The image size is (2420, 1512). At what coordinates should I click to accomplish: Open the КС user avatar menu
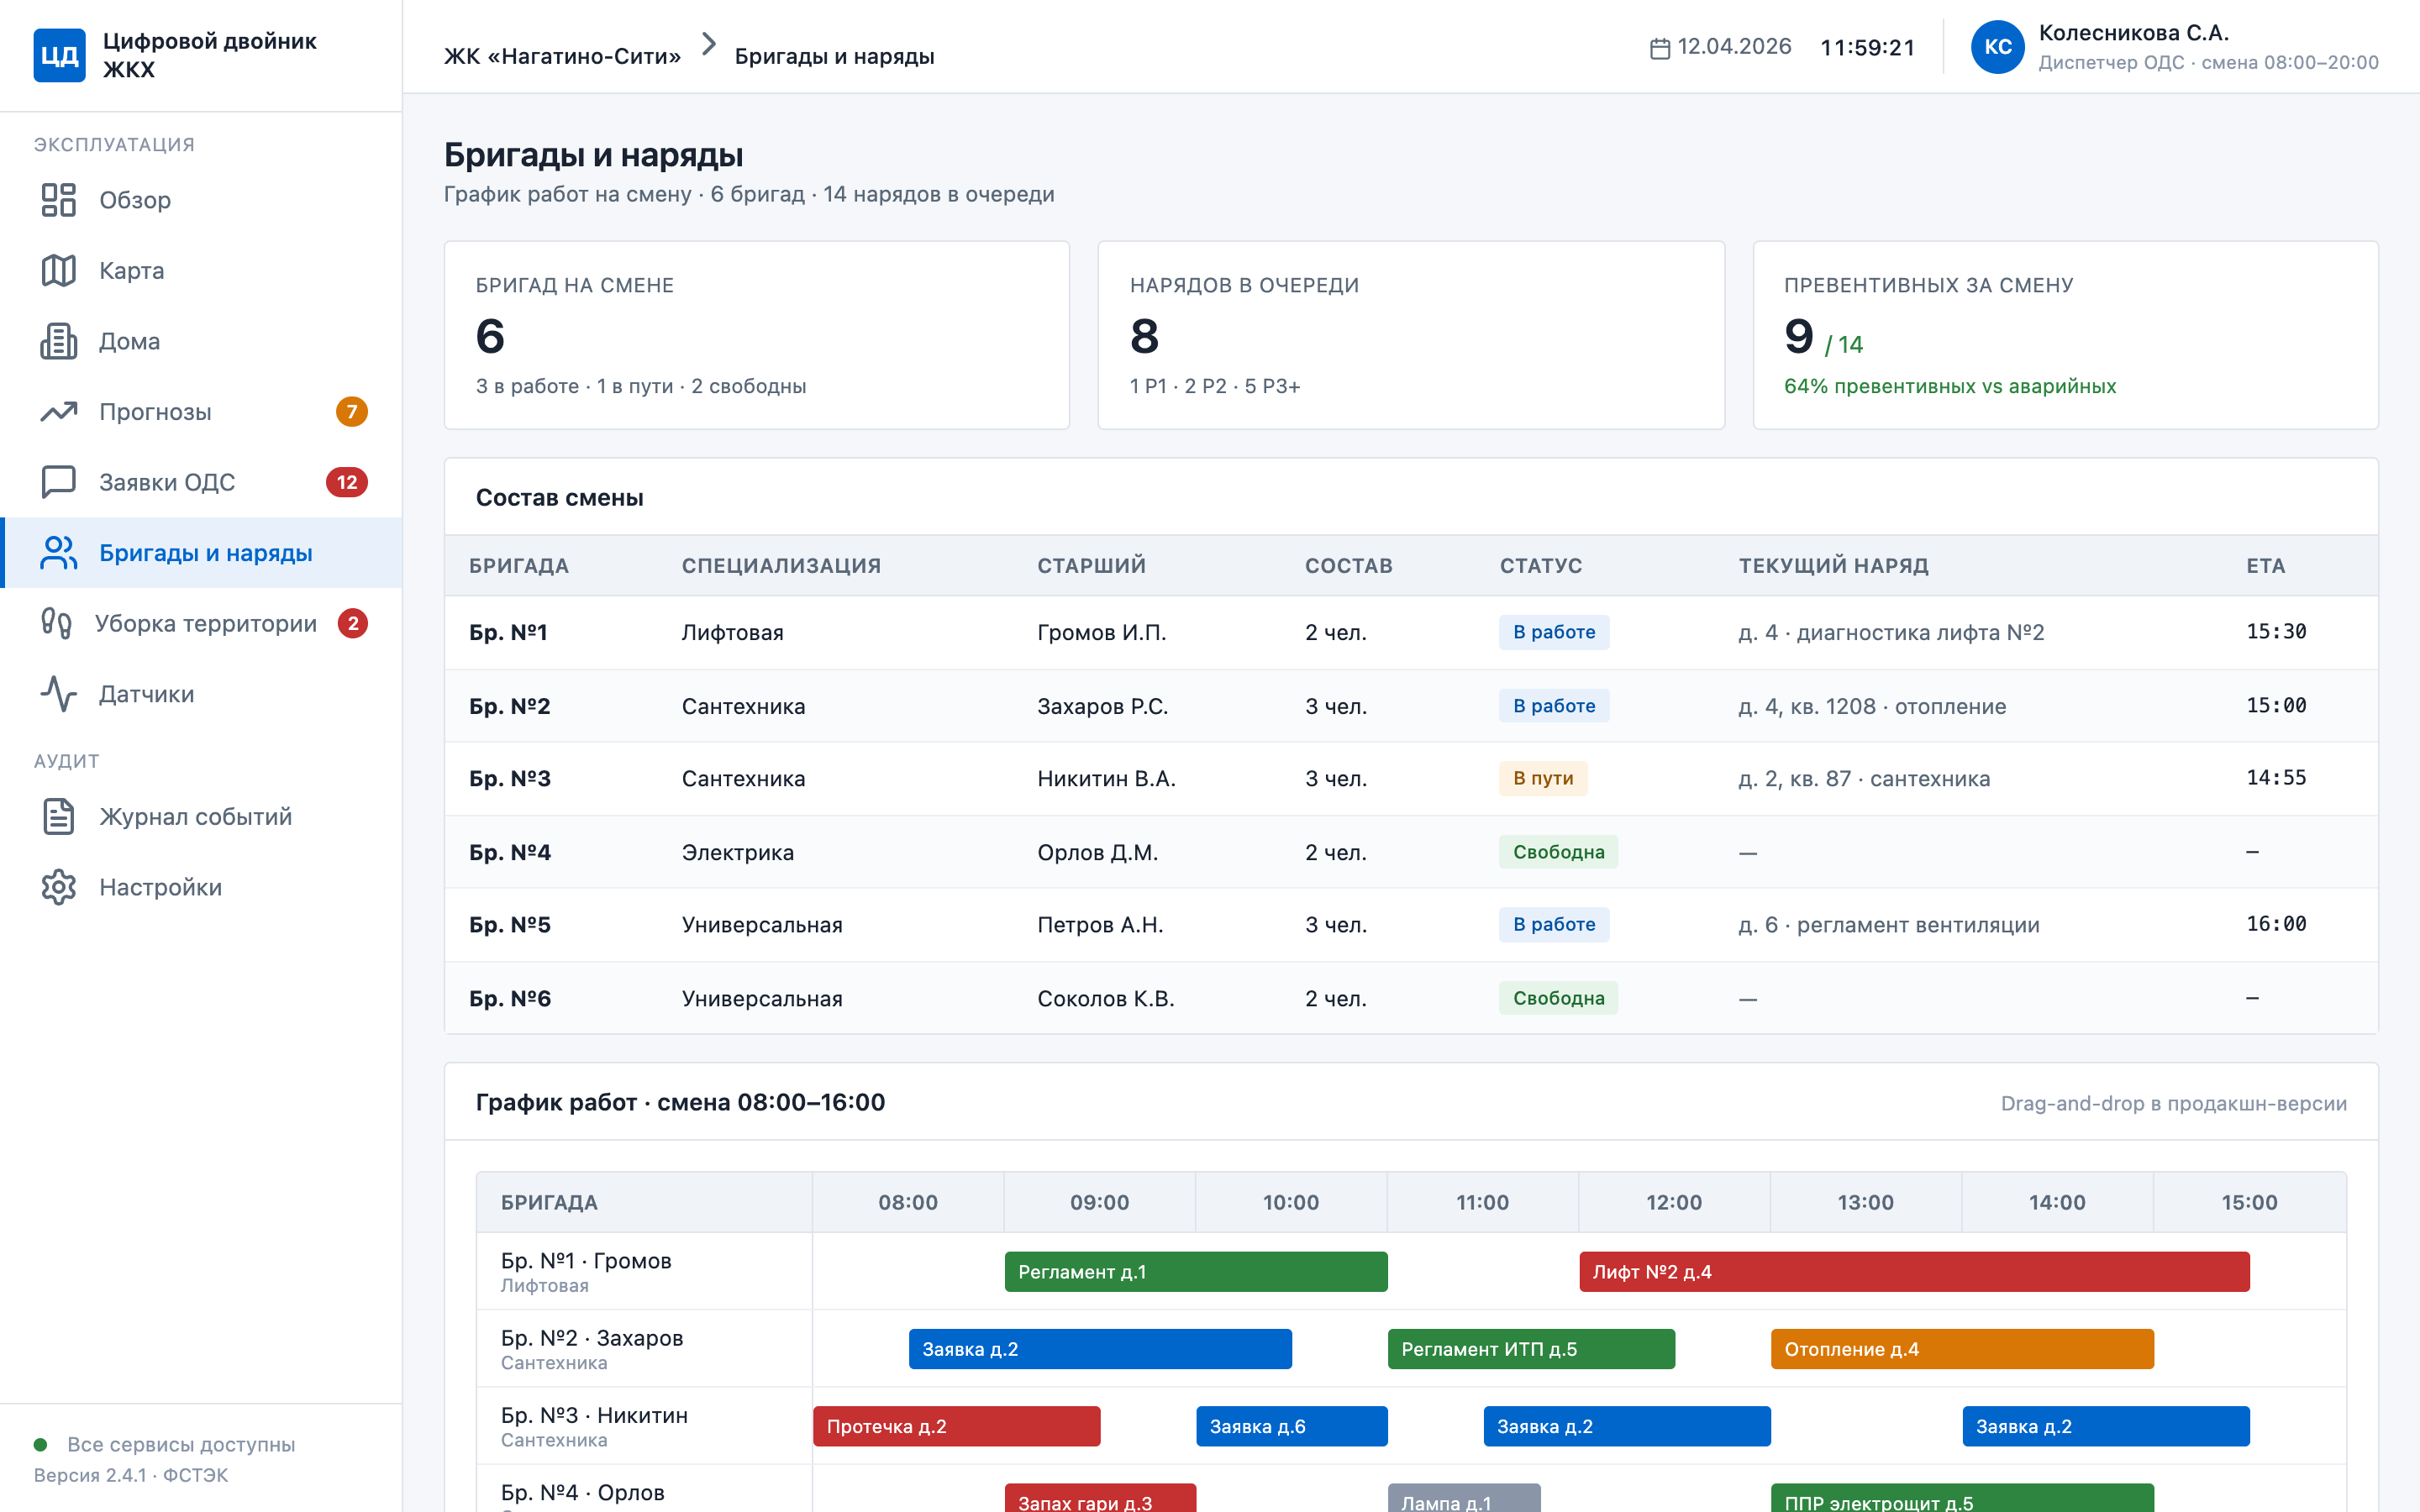pyautogui.click(x=1997, y=47)
